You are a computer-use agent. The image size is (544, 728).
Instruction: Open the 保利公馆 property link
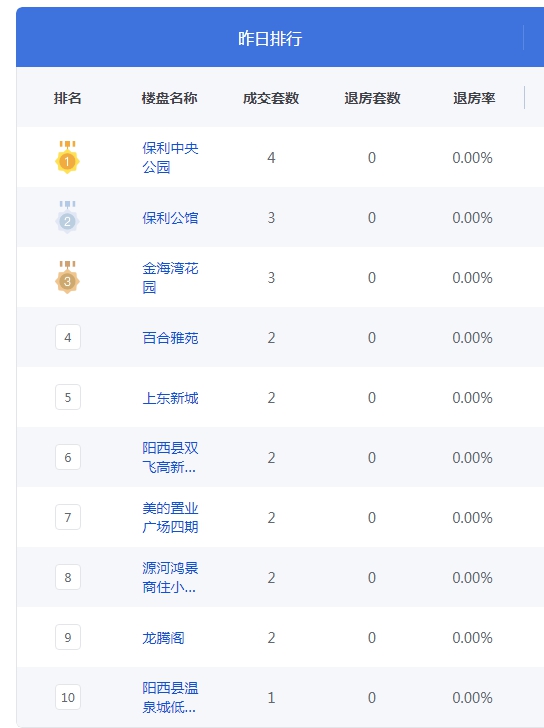(x=170, y=217)
